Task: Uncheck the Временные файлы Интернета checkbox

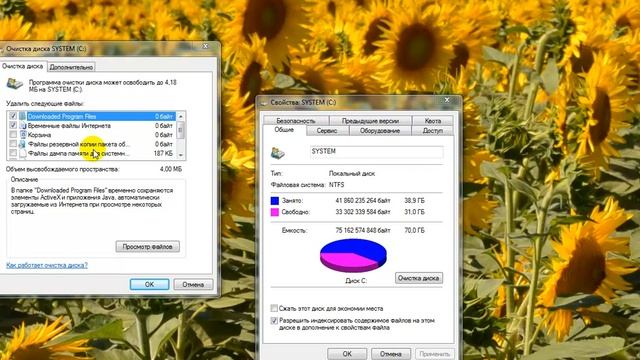Action: [x=13, y=126]
